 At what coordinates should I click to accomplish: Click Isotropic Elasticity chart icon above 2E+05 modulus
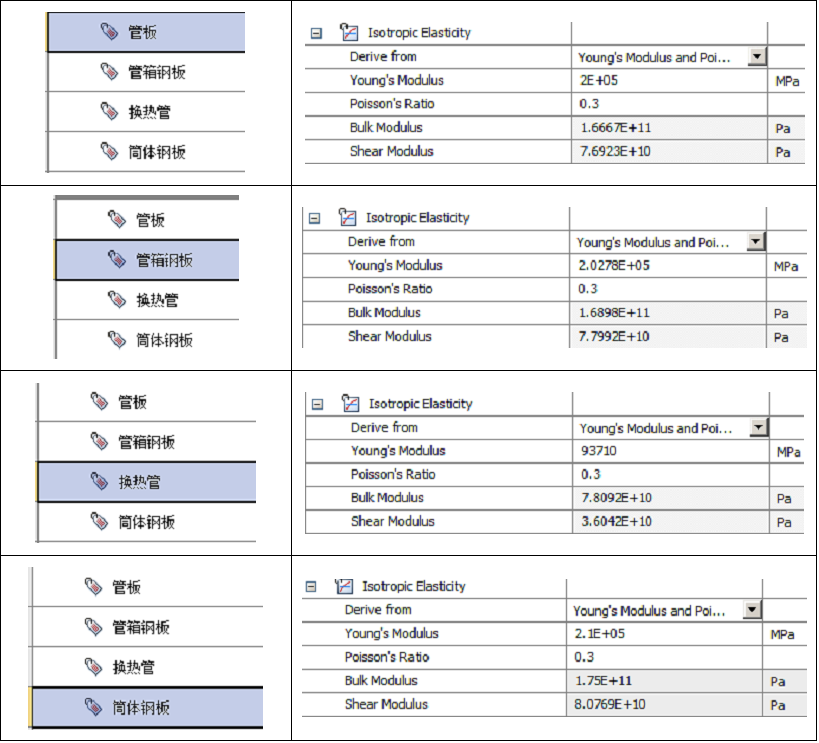[x=348, y=32]
